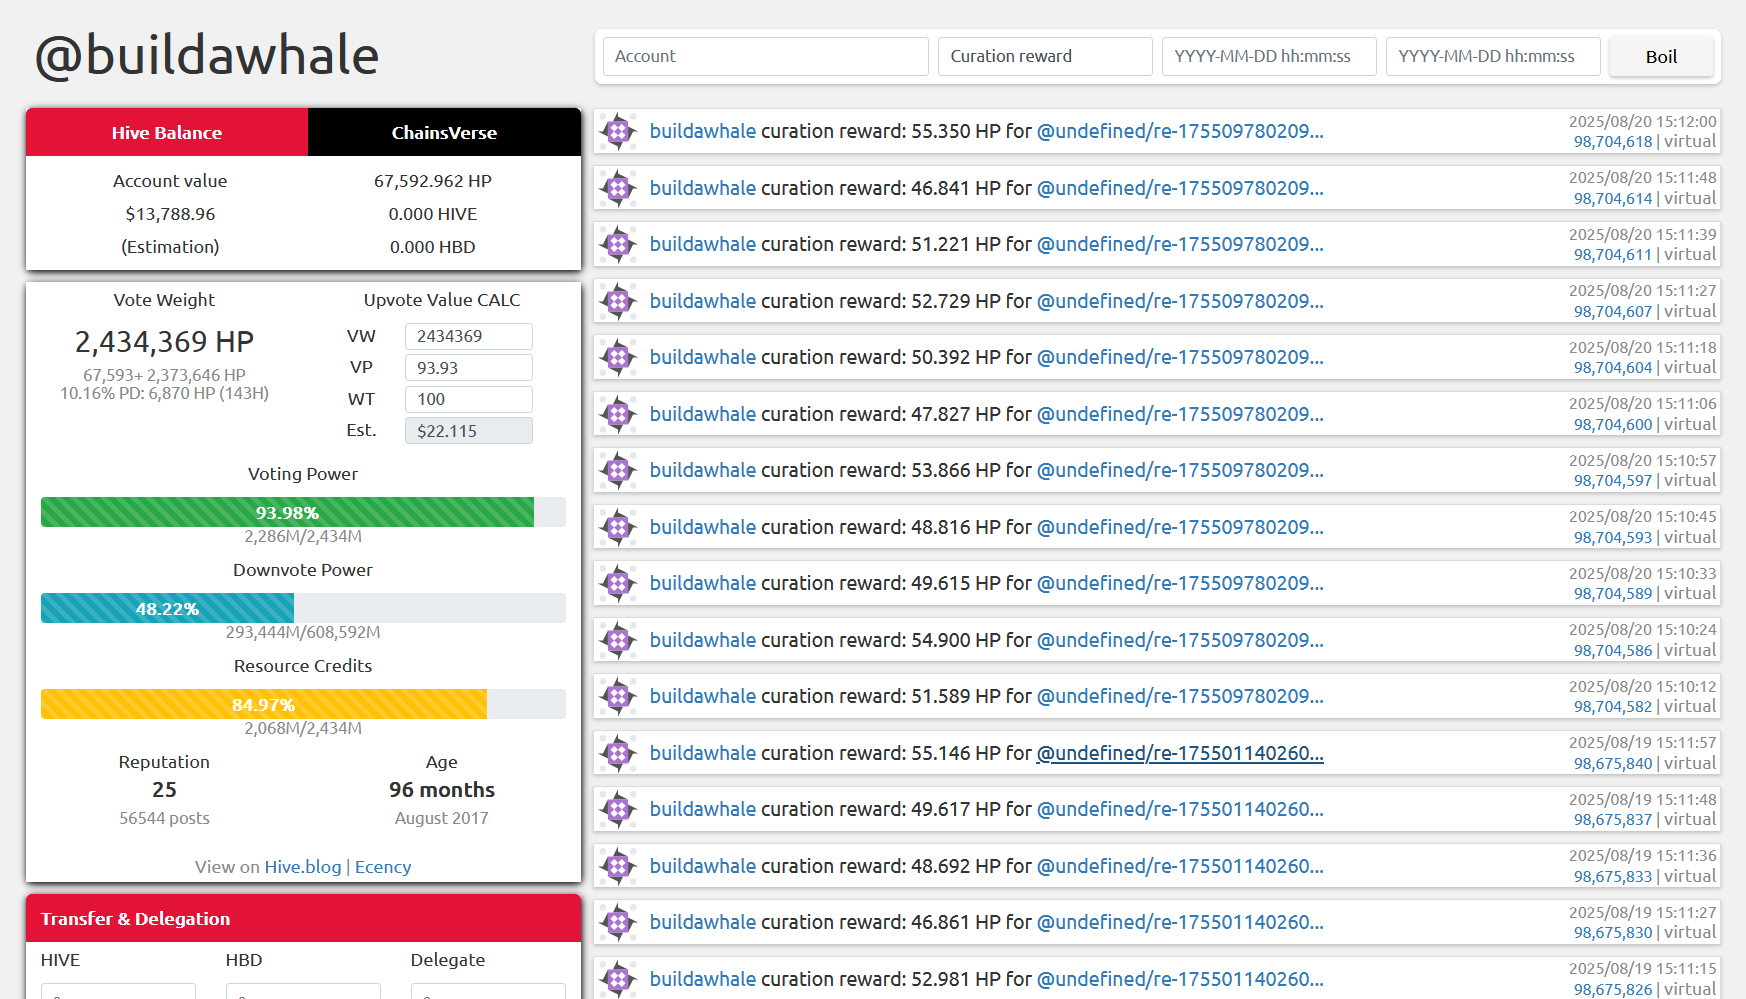This screenshot has height=999, width=1746.
Task: Click the avatar icon beside the 53.866 HP reward
Action: [618, 470]
